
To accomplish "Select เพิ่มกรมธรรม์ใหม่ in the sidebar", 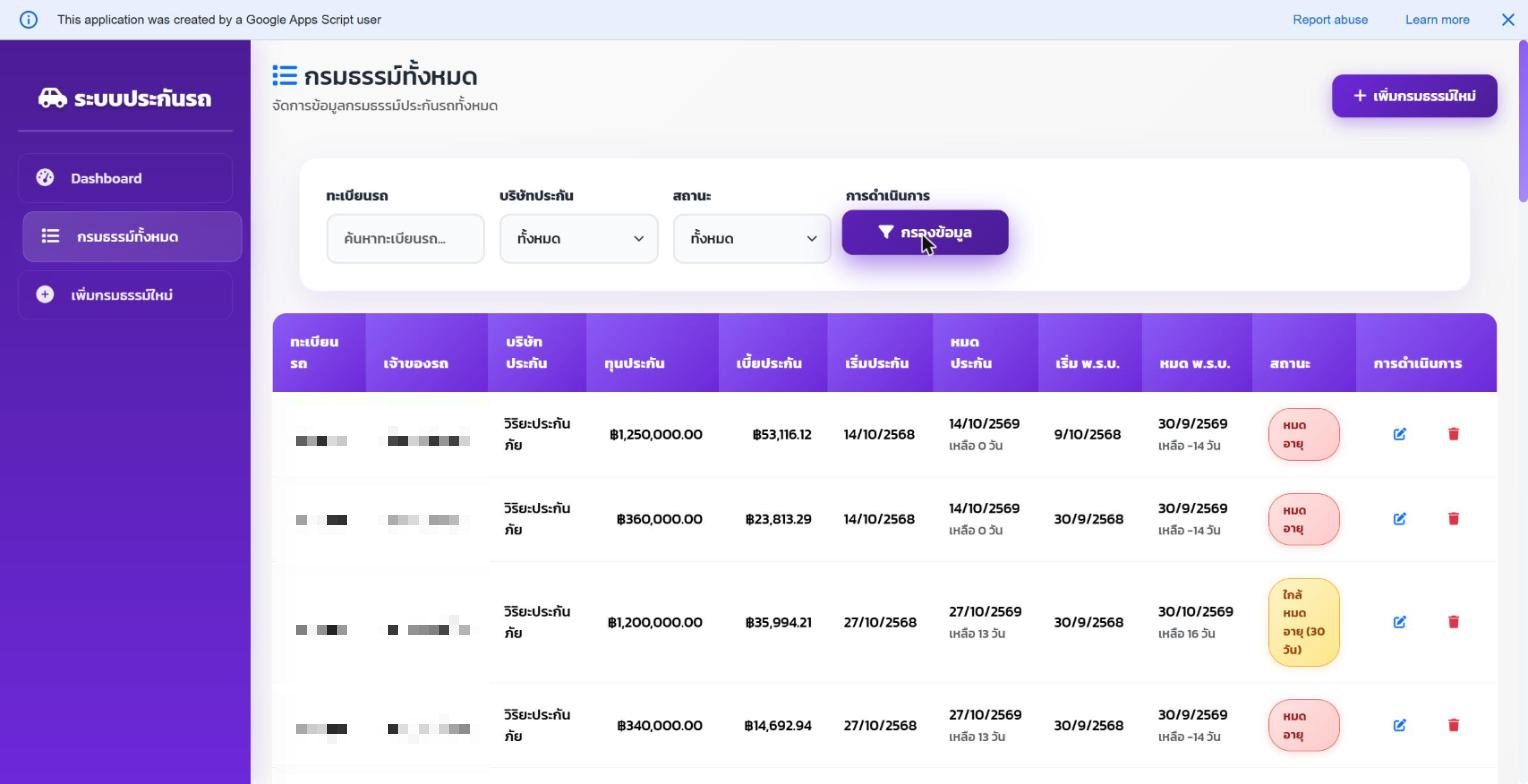I will tap(125, 294).
